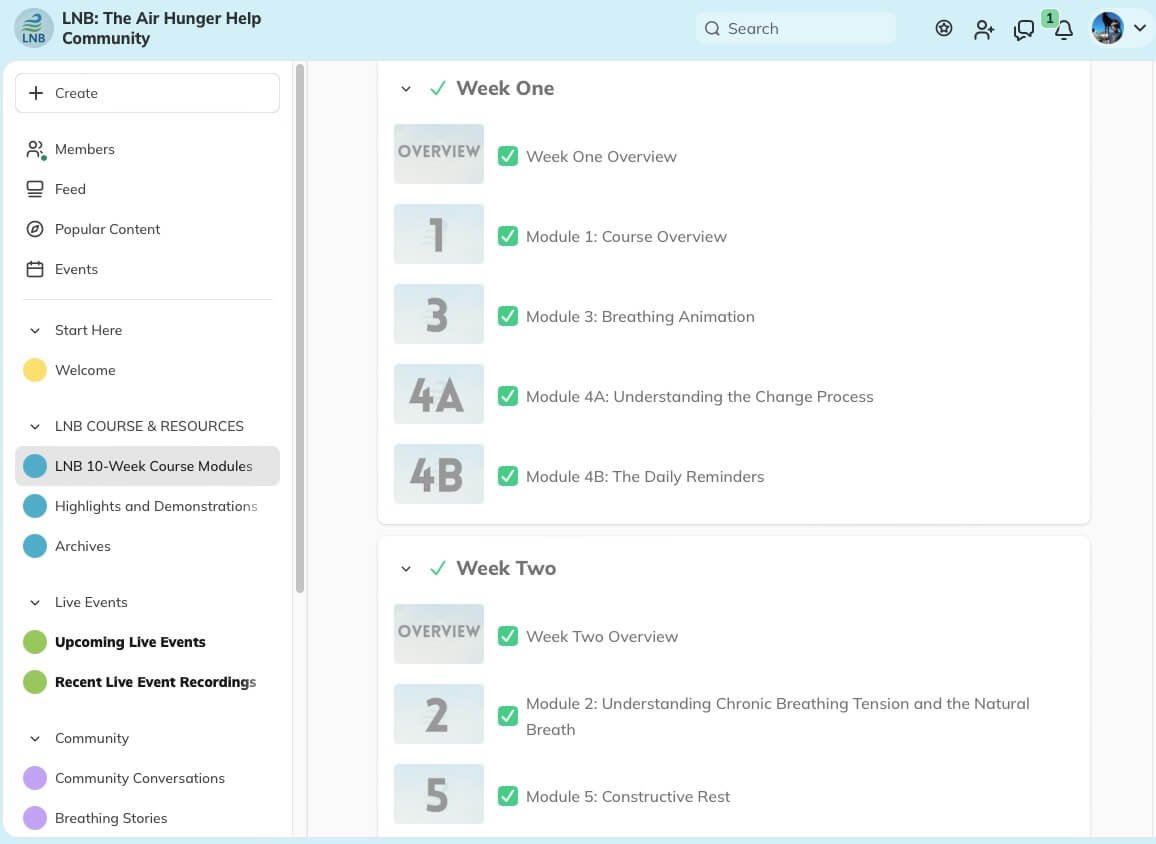Viewport: 1156px width, 844px height.
Task: Click the invite member icon in header
Action: (x=983, y=29)
